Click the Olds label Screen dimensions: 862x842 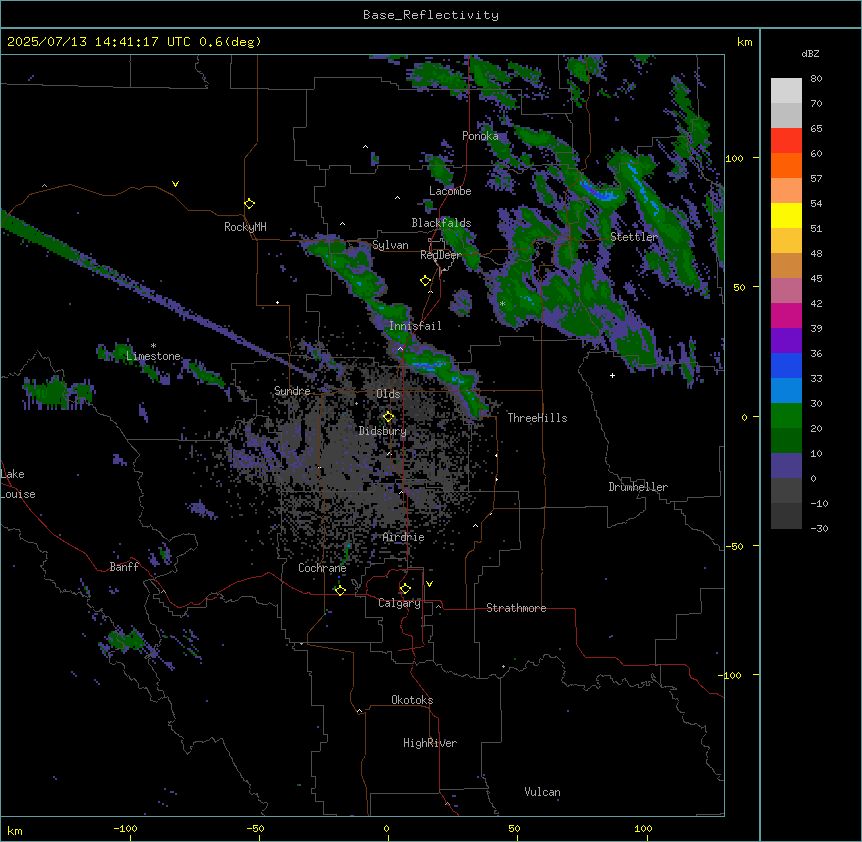[388, 394]
